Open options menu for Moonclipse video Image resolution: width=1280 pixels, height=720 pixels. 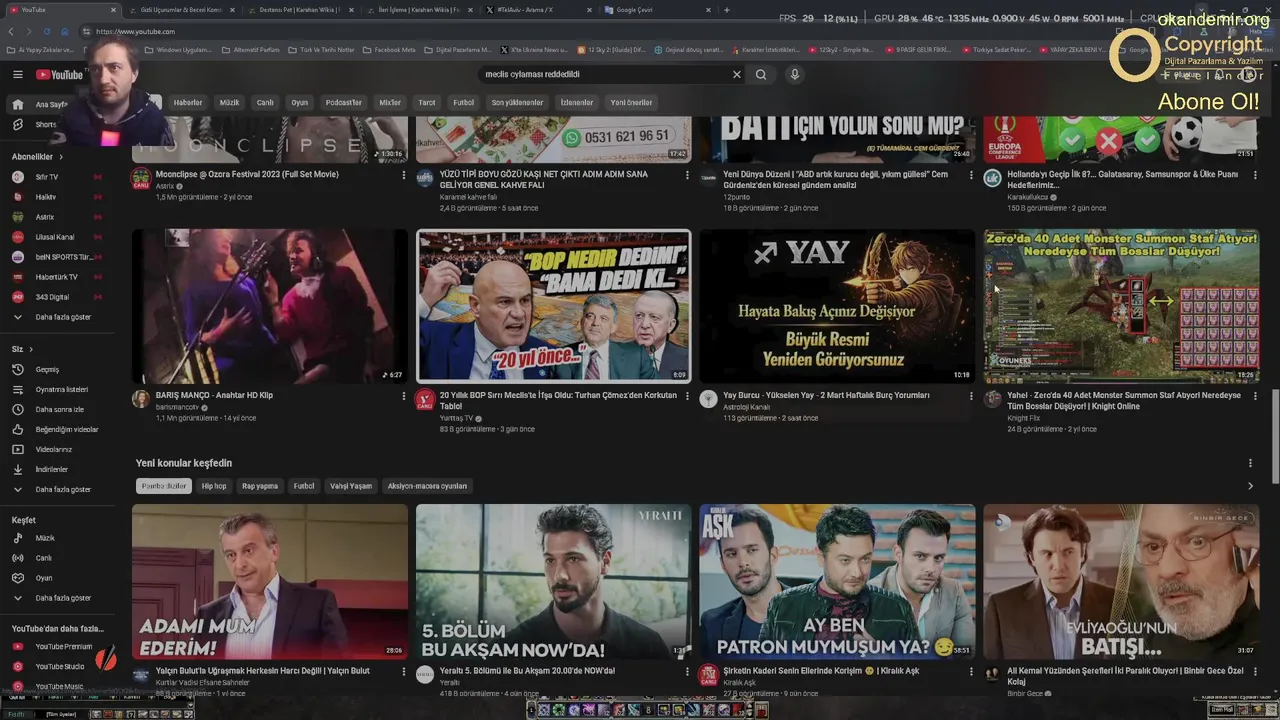404,175
